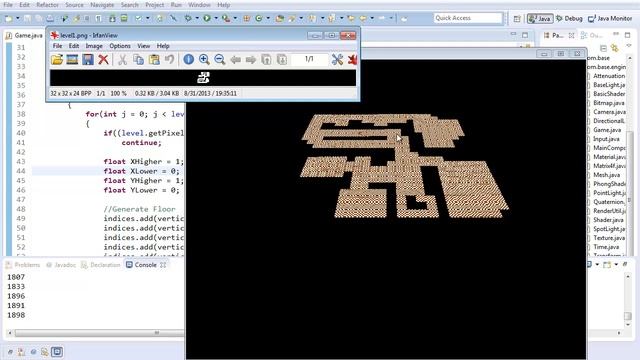Click the Eclipse Run green play icon
Screen dimensions: 640x360
pos(207,18)
